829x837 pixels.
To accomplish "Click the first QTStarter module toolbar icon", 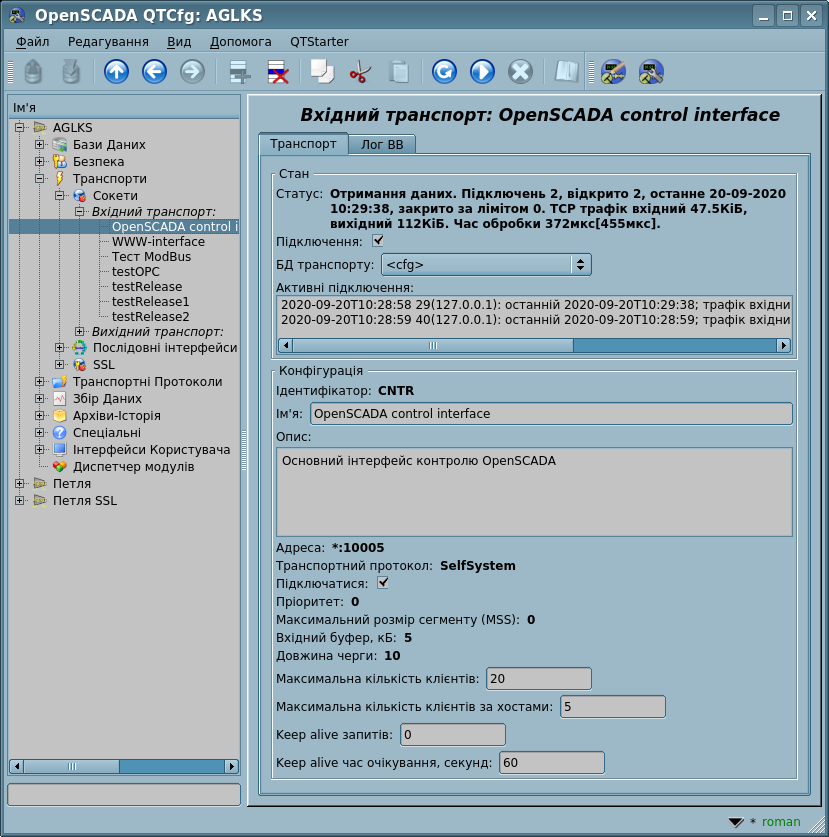I will coord(613,72).
